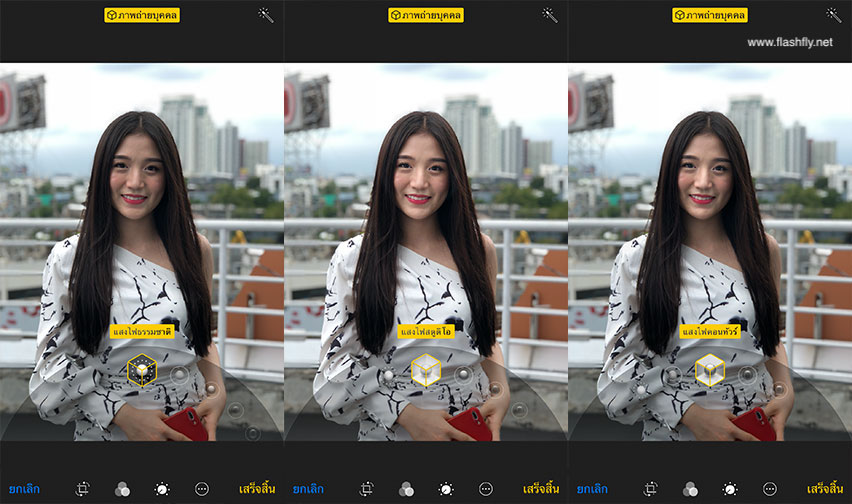The width and height of the screenshot is (852, 504).
Task: Toggle the ภาพถ่ายบุคคล portrait badge in the แสงไฟธรรมชาติ screen
Action: point(142,15)
